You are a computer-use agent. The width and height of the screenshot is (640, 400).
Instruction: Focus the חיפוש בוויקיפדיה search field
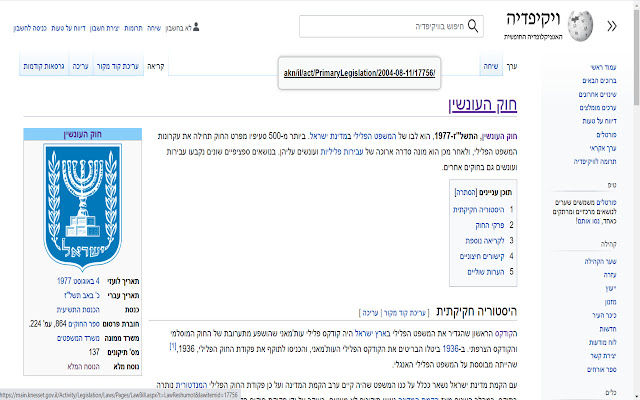391,27
